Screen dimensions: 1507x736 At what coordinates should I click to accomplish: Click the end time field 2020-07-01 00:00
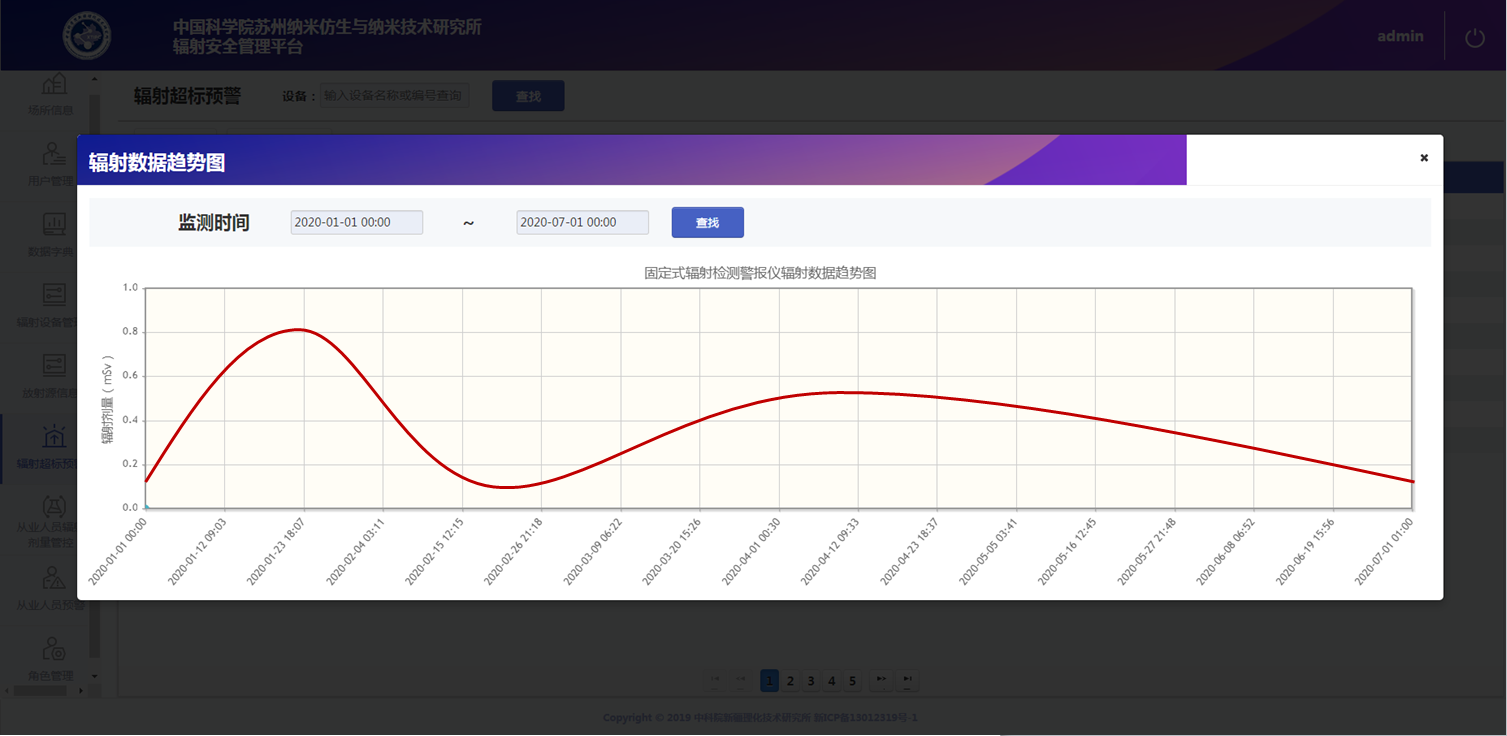582,222
